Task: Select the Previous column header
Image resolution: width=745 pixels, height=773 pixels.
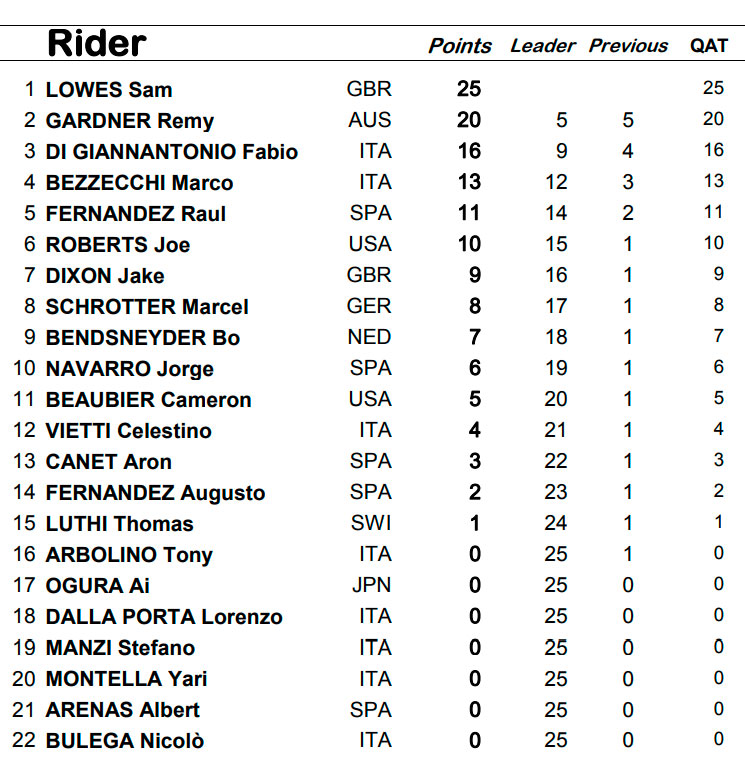Action: point(628,46)
